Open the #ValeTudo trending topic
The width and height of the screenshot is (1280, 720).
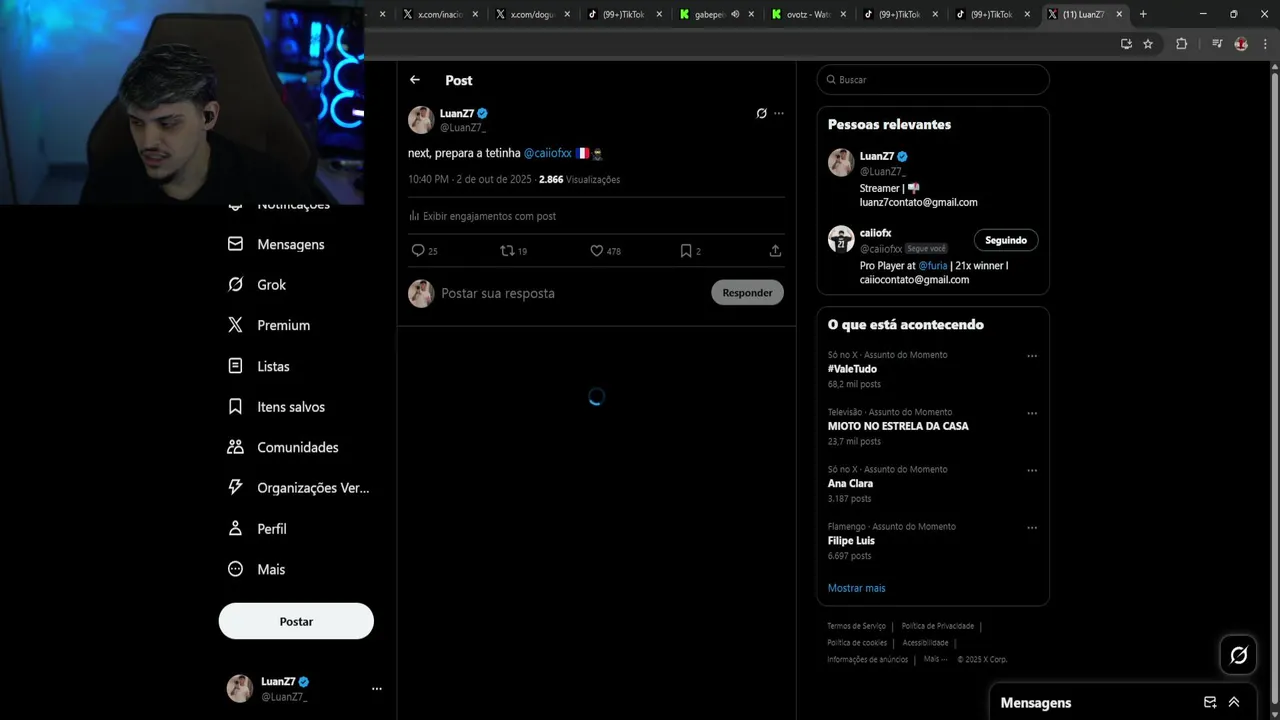(852, 369)
